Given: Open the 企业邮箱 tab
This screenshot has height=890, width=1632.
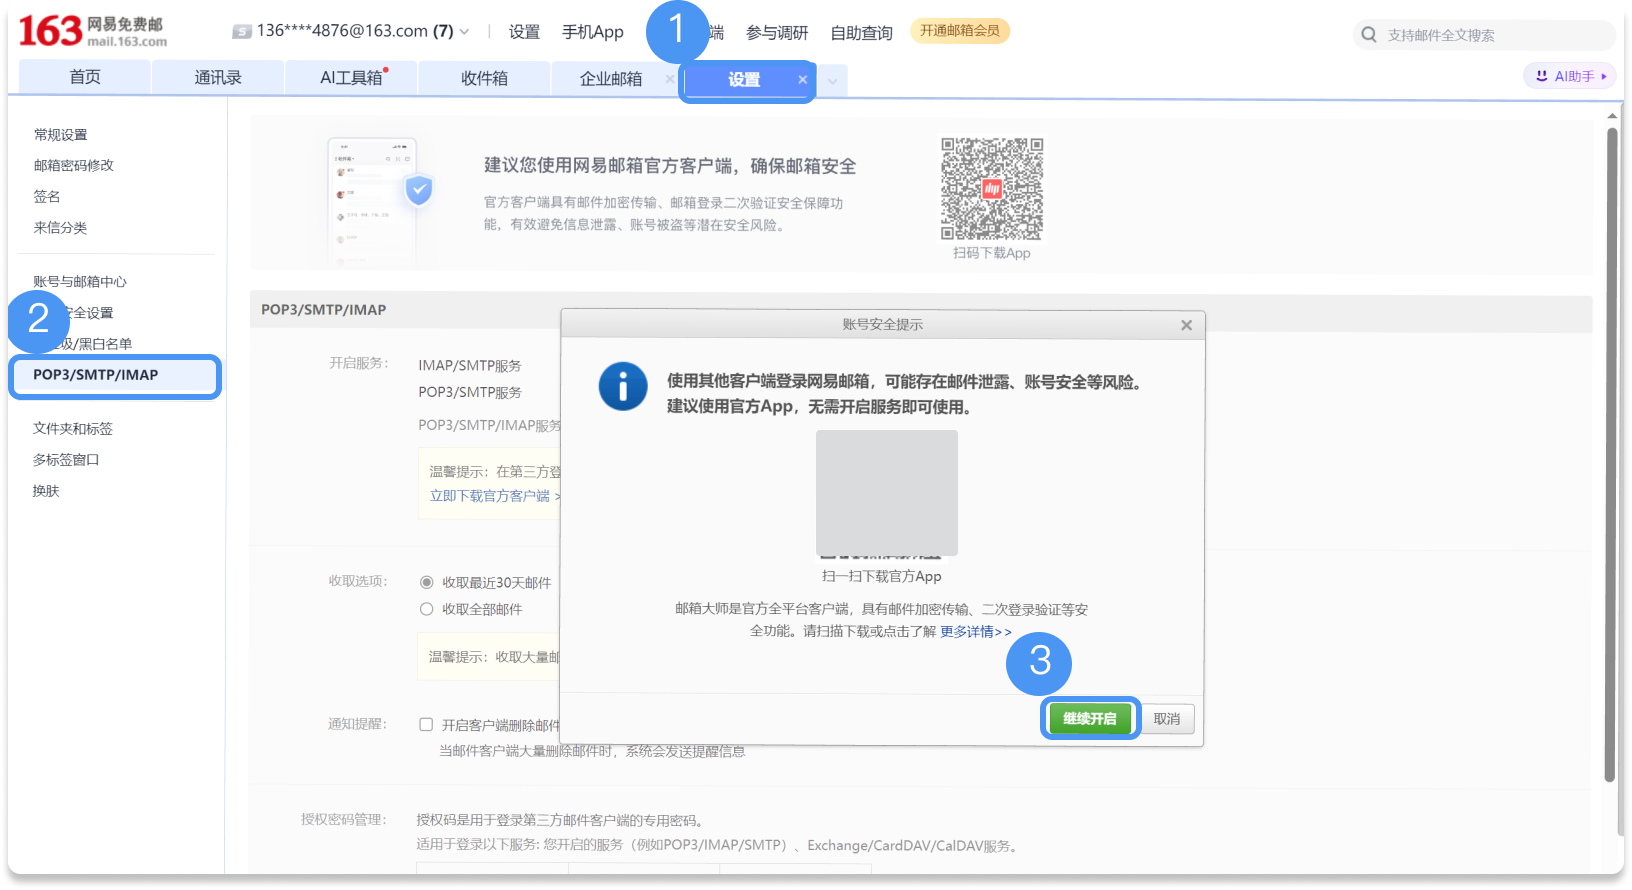Looking at the screenshot, I should (x=611, y=78).
